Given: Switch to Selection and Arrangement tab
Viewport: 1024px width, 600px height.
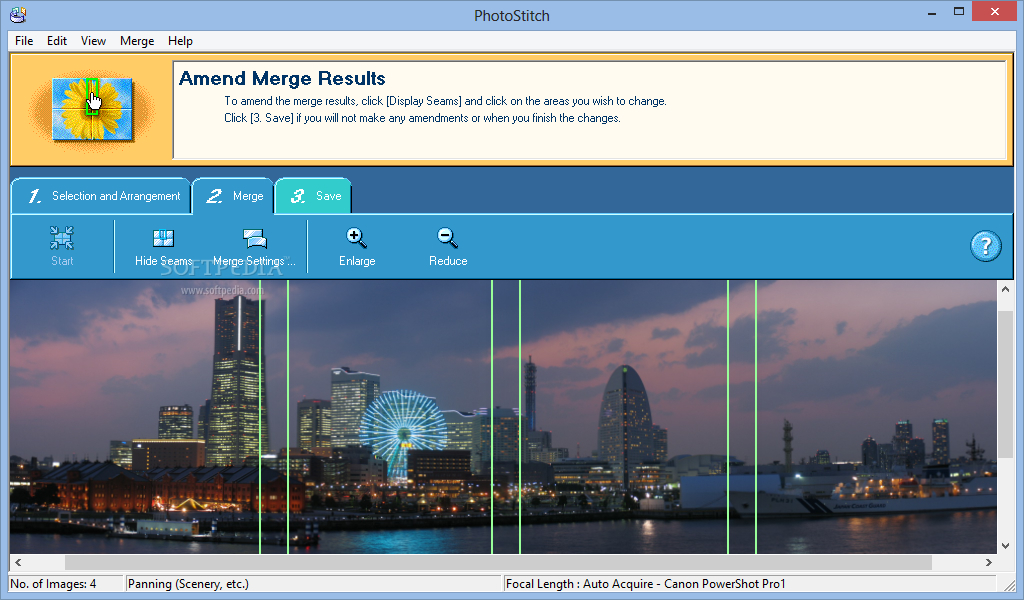Looking at the screenshot, I should [x=101, y=196].
